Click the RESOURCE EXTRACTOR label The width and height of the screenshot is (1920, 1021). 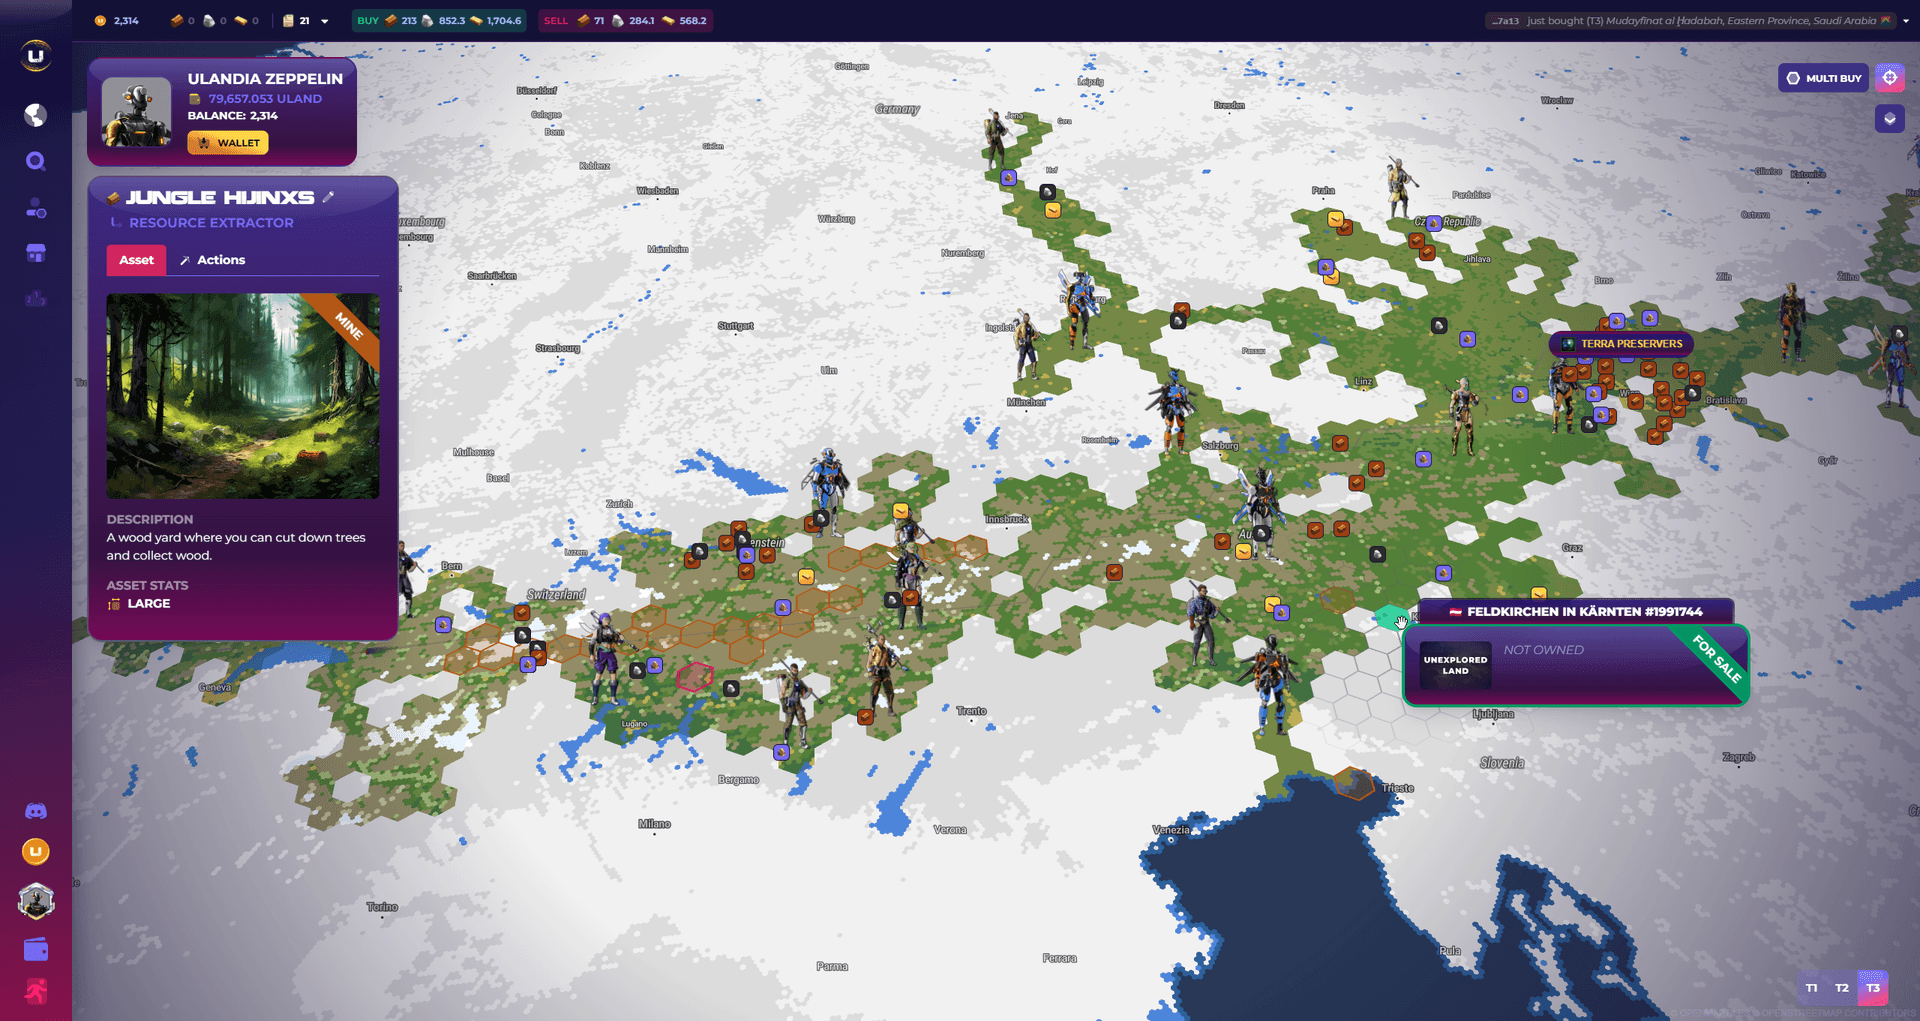point(211,223)
